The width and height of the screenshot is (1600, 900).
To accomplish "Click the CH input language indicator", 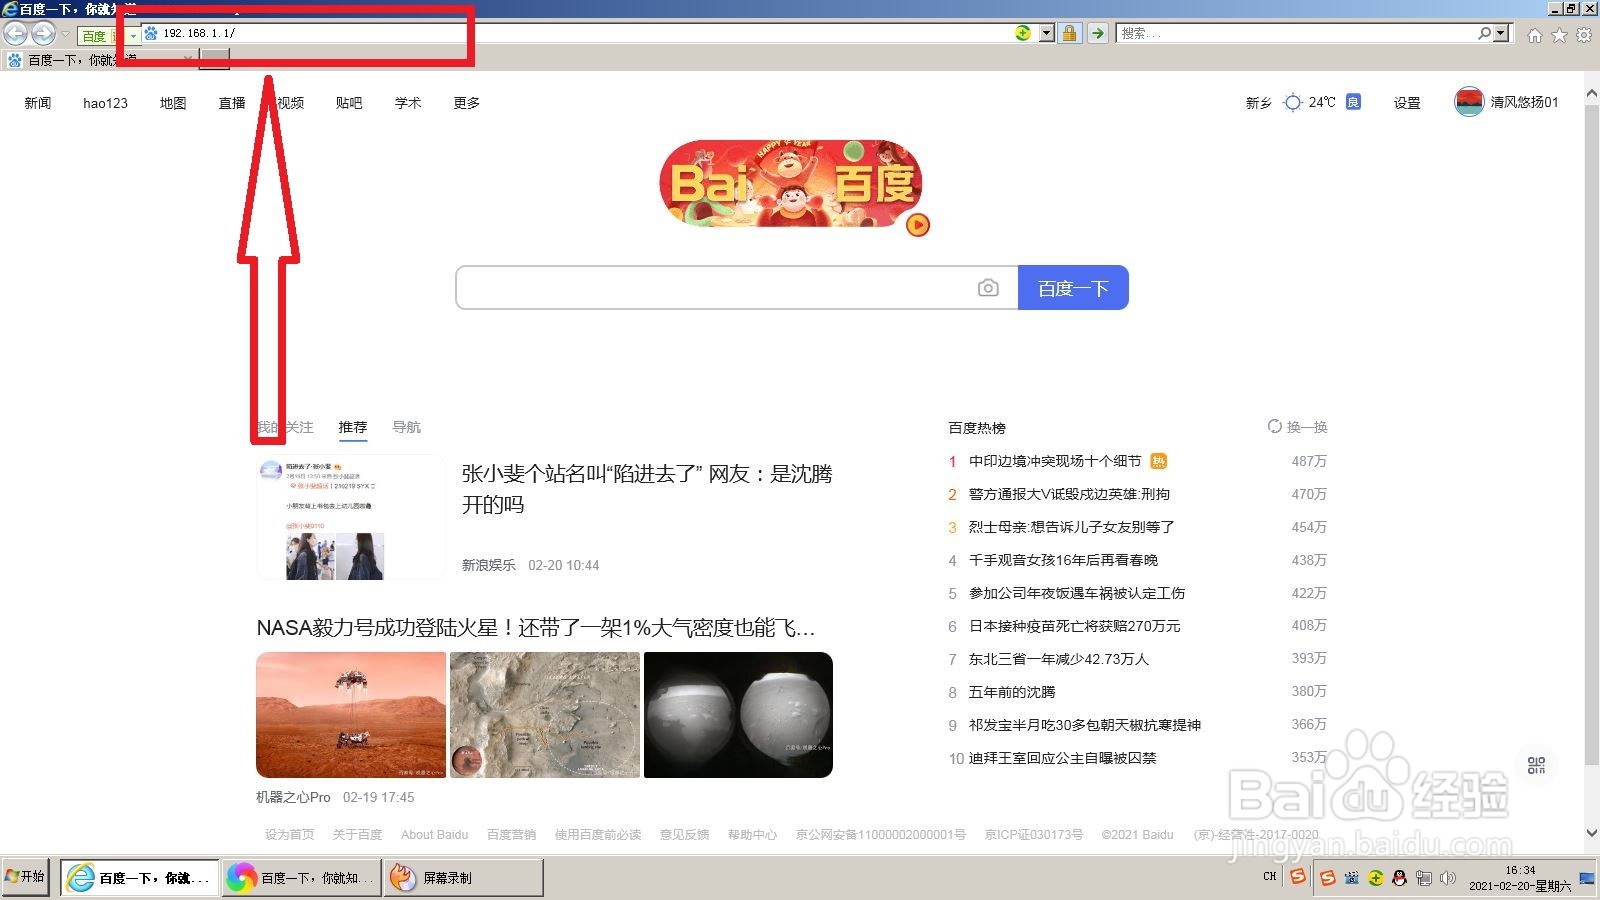I will click(x=1269, y=877).
